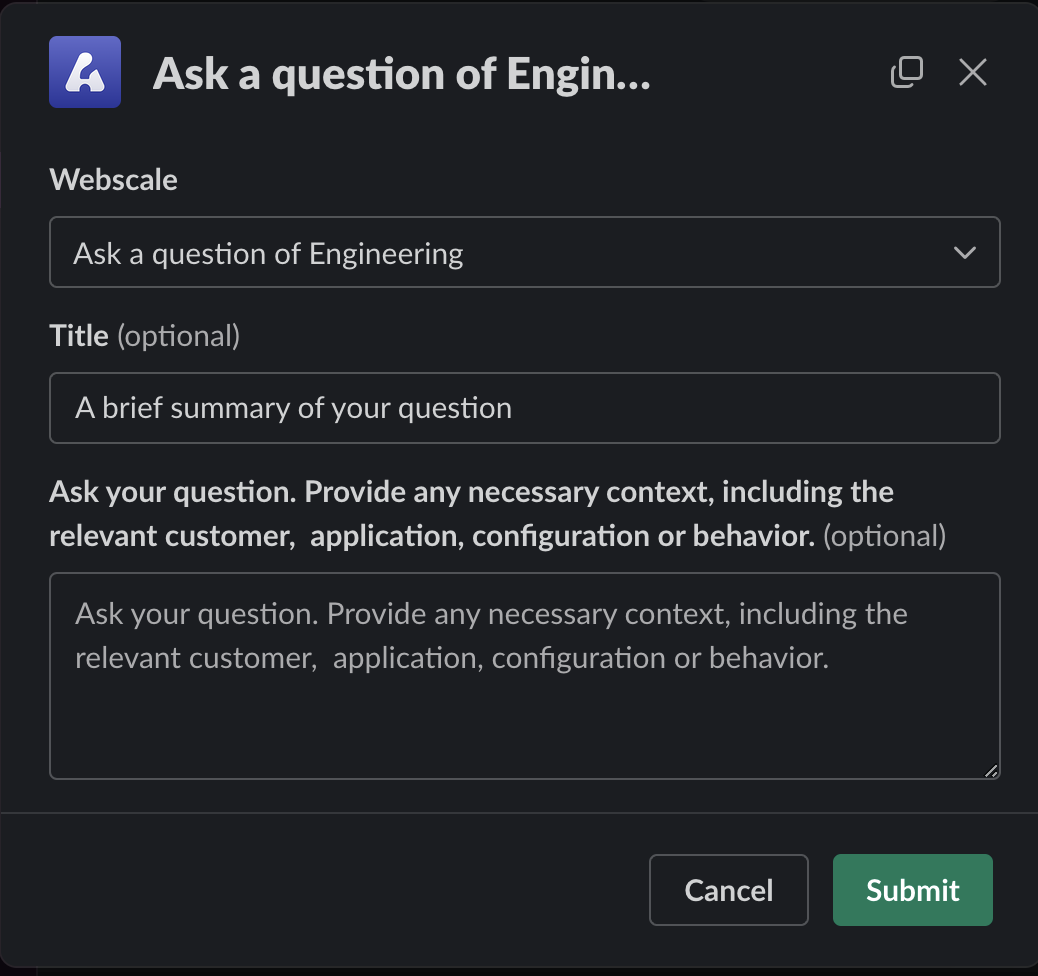Click the word 'Engineering' in the dropdown

386,254
